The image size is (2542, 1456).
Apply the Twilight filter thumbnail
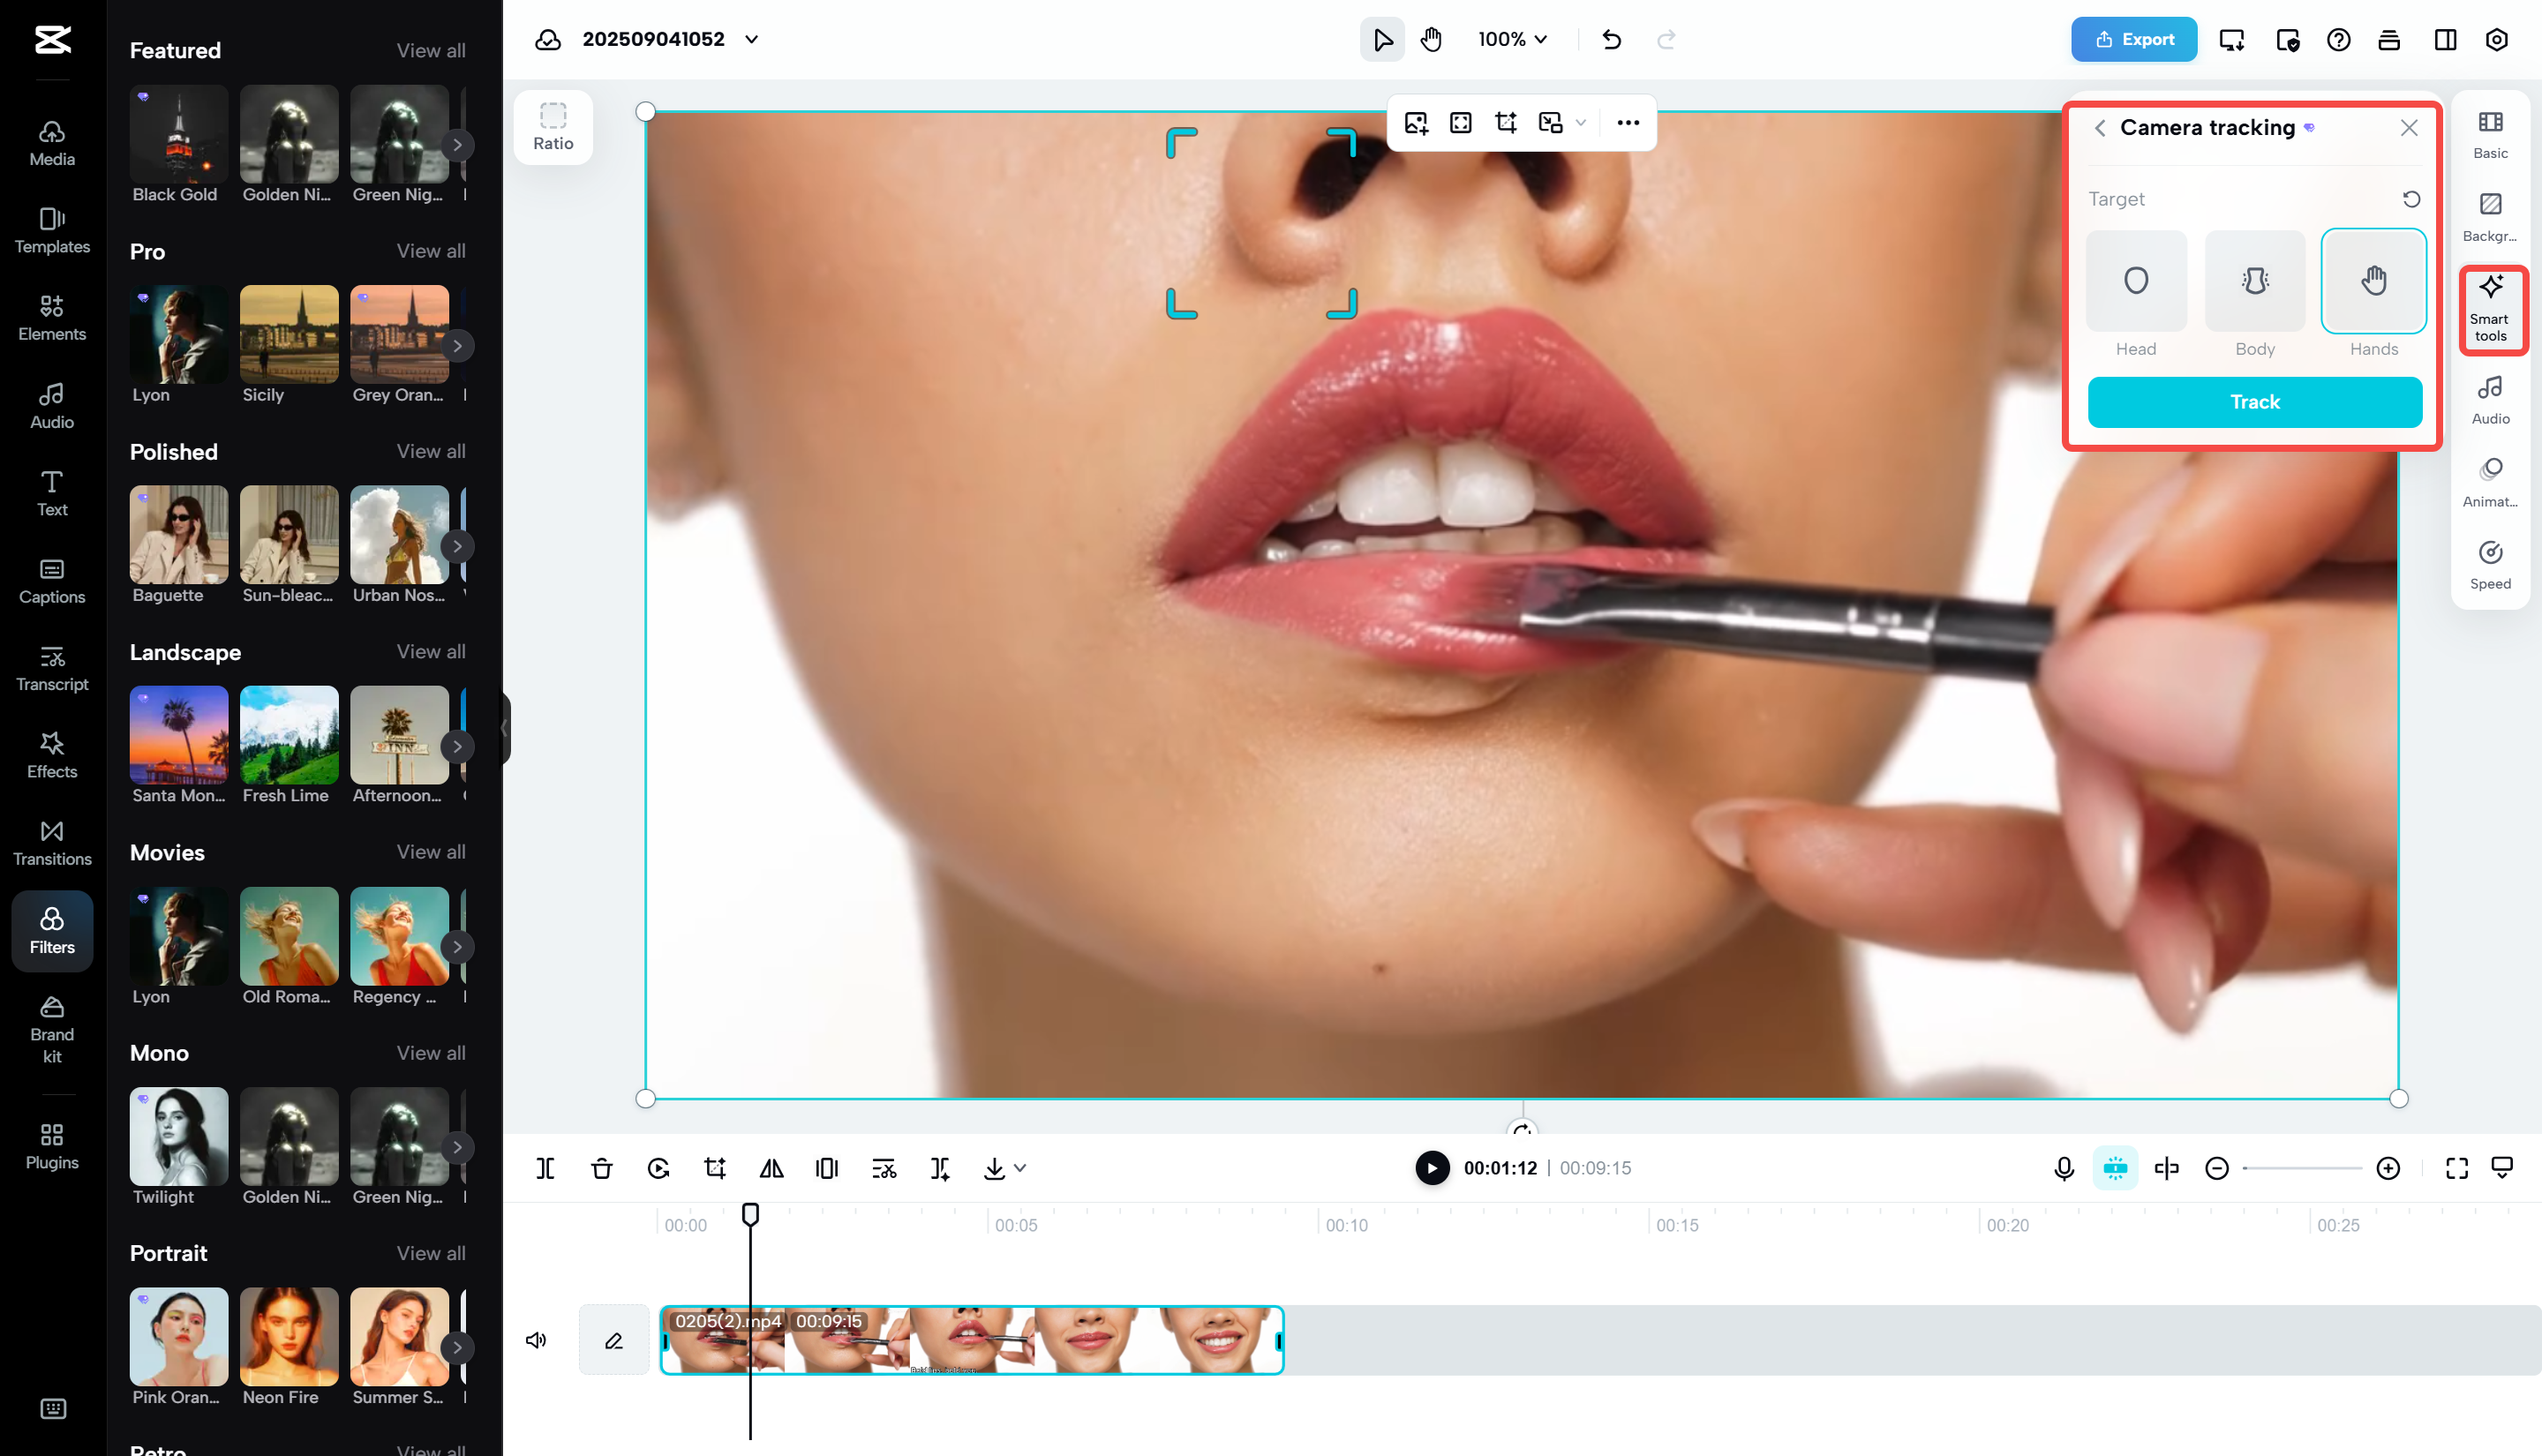[178, 1136]
